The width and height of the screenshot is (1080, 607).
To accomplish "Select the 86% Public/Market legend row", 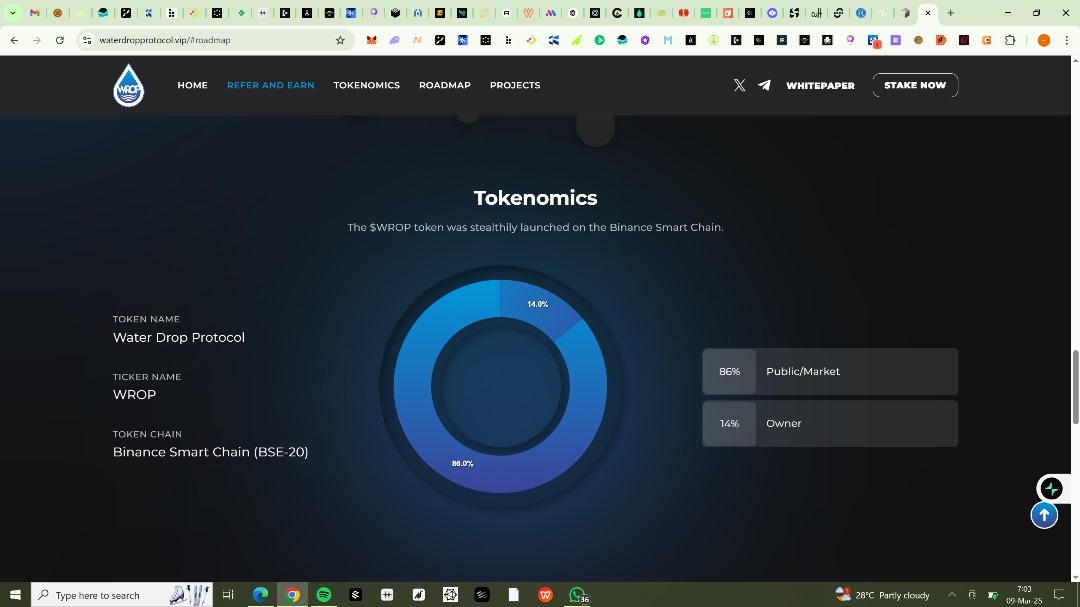I will pyautogui.click(x=830, y=371).
